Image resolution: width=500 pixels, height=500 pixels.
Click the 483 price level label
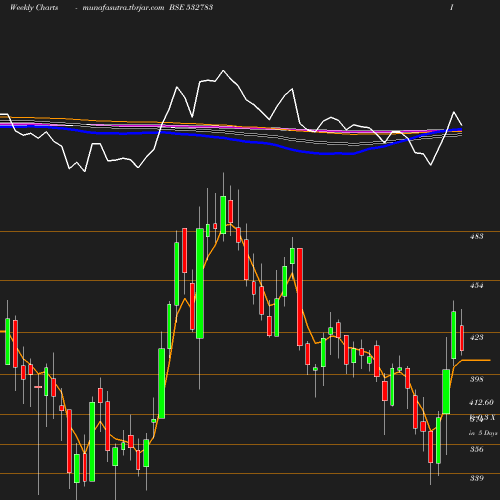pyautogui.click(x=476, y=236)
